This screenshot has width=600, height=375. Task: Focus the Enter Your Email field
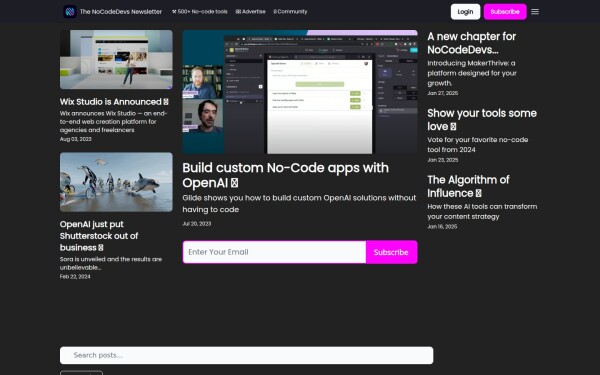pos(274,252)
